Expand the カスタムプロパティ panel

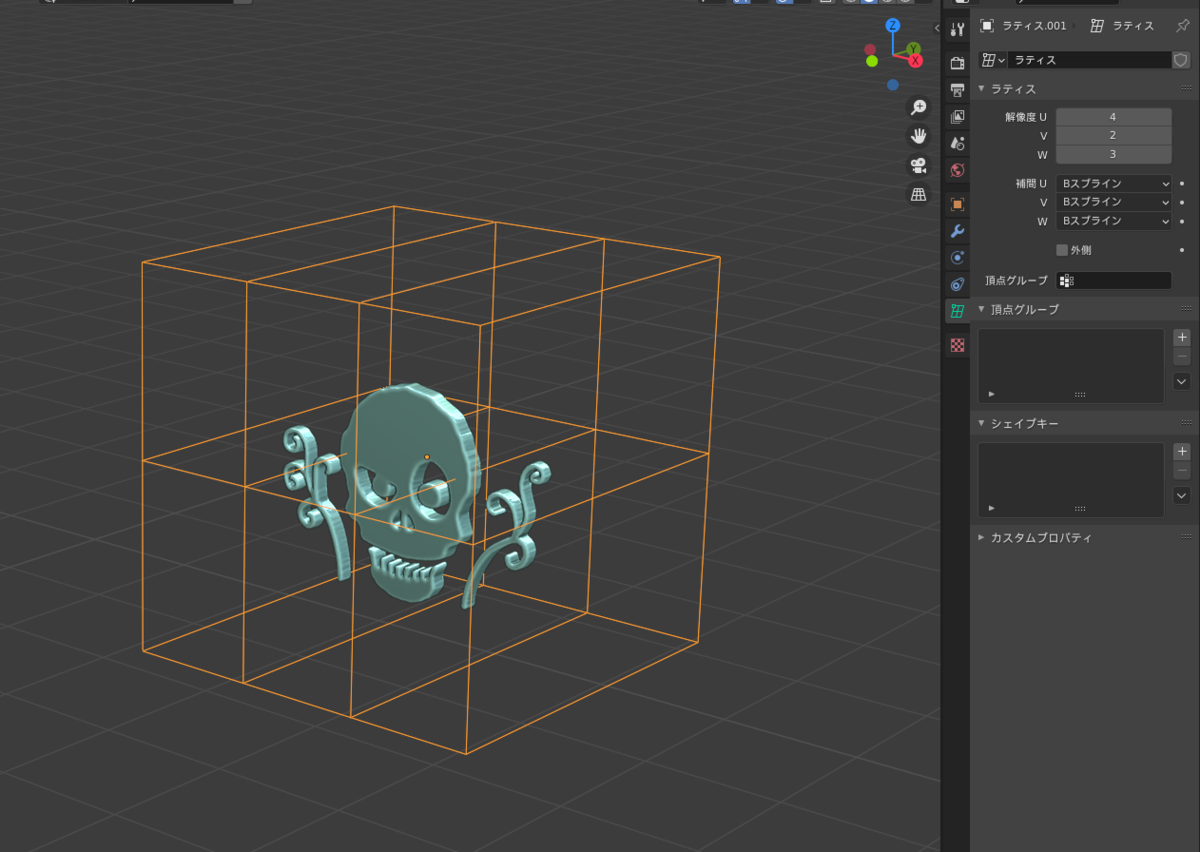pos(982,537)
